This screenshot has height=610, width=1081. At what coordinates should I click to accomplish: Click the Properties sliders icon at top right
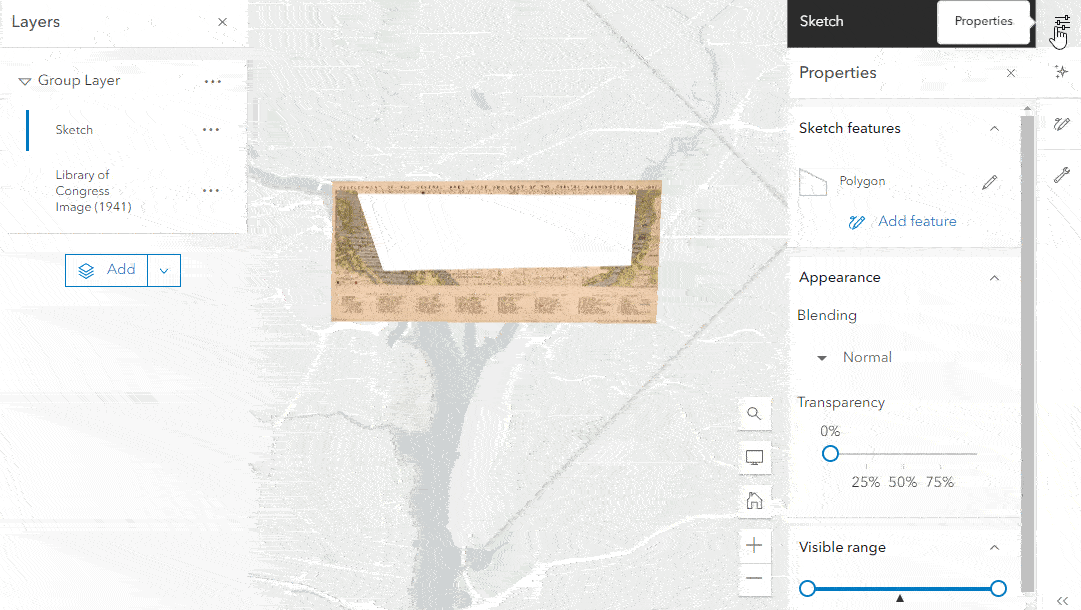point(1059,24)
